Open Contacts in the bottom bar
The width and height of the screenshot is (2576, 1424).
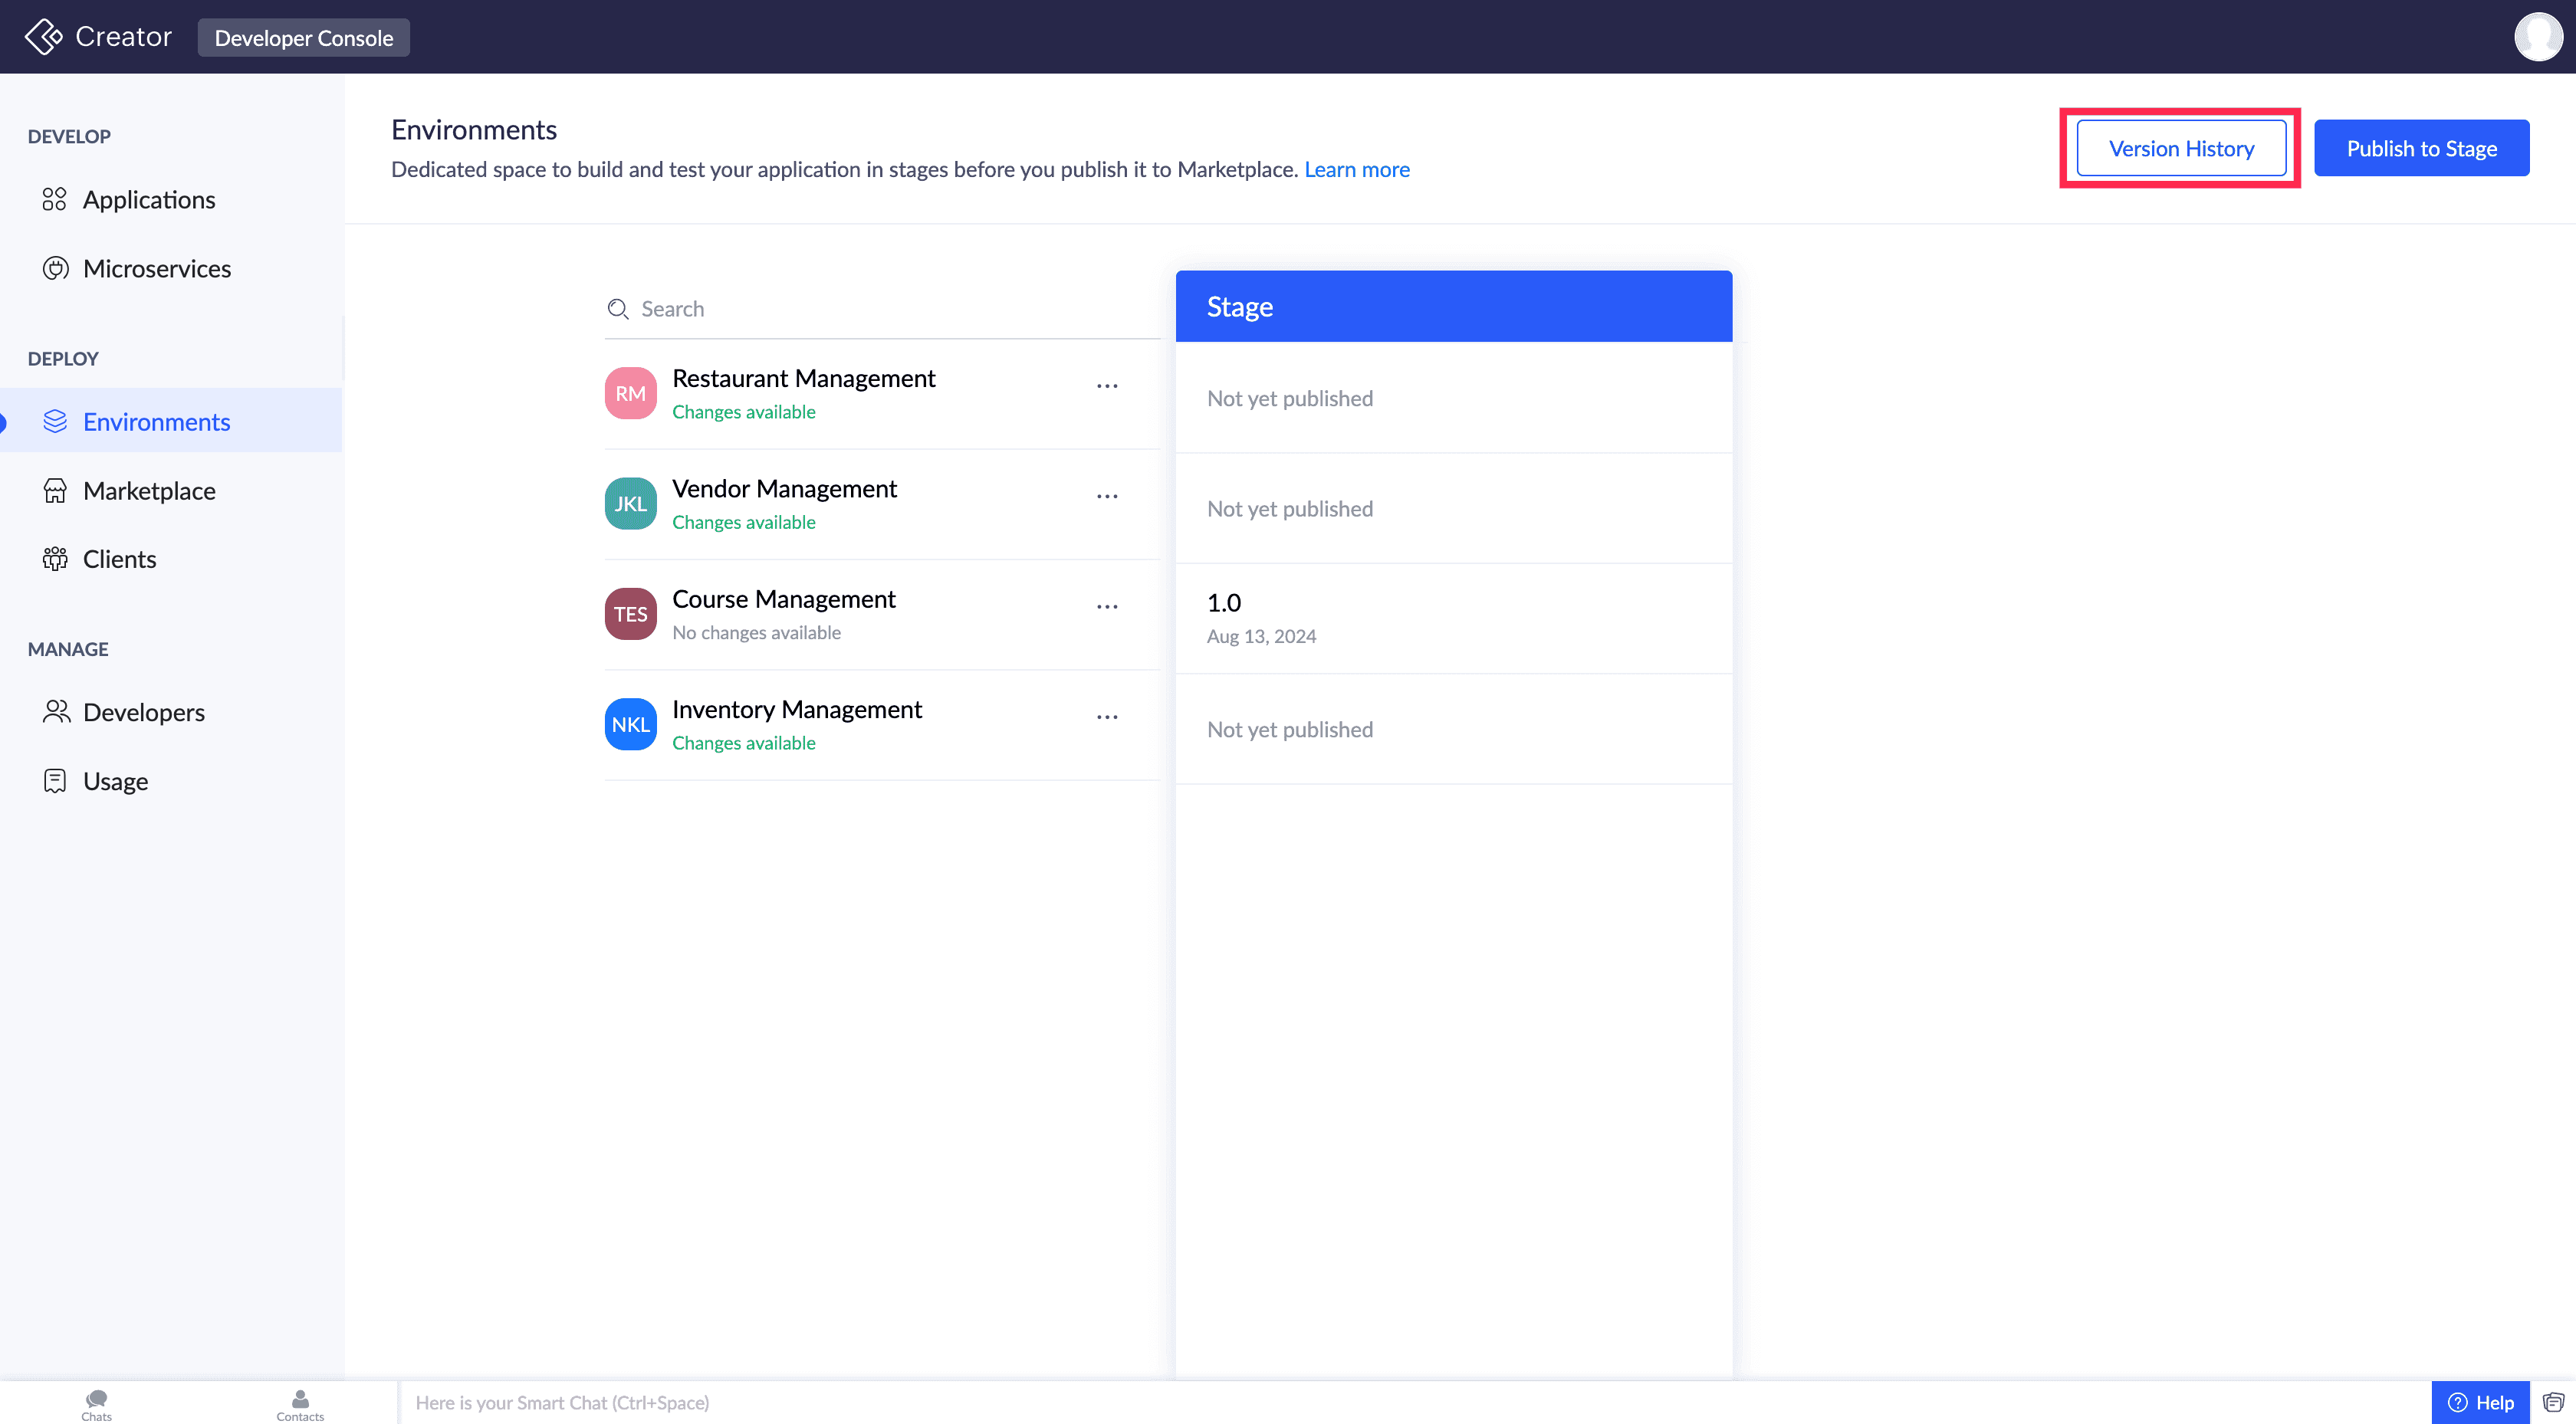click(300, 1403)
